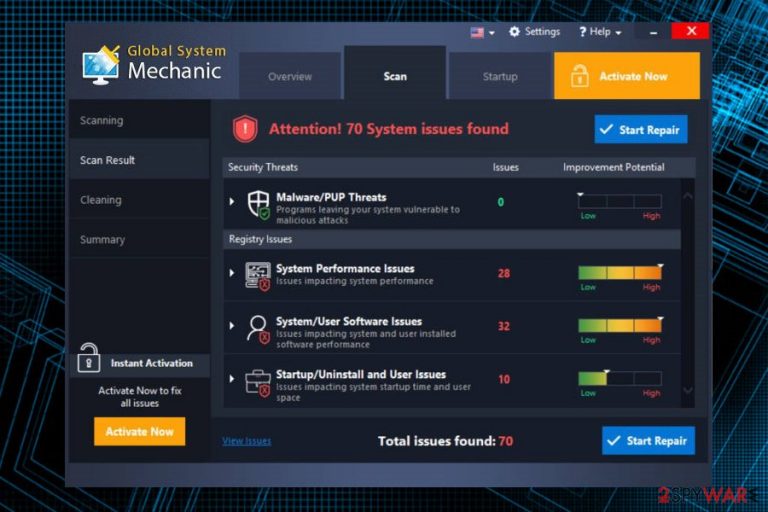Minimize the Global System Mechanic window

[x=653, y=32]
